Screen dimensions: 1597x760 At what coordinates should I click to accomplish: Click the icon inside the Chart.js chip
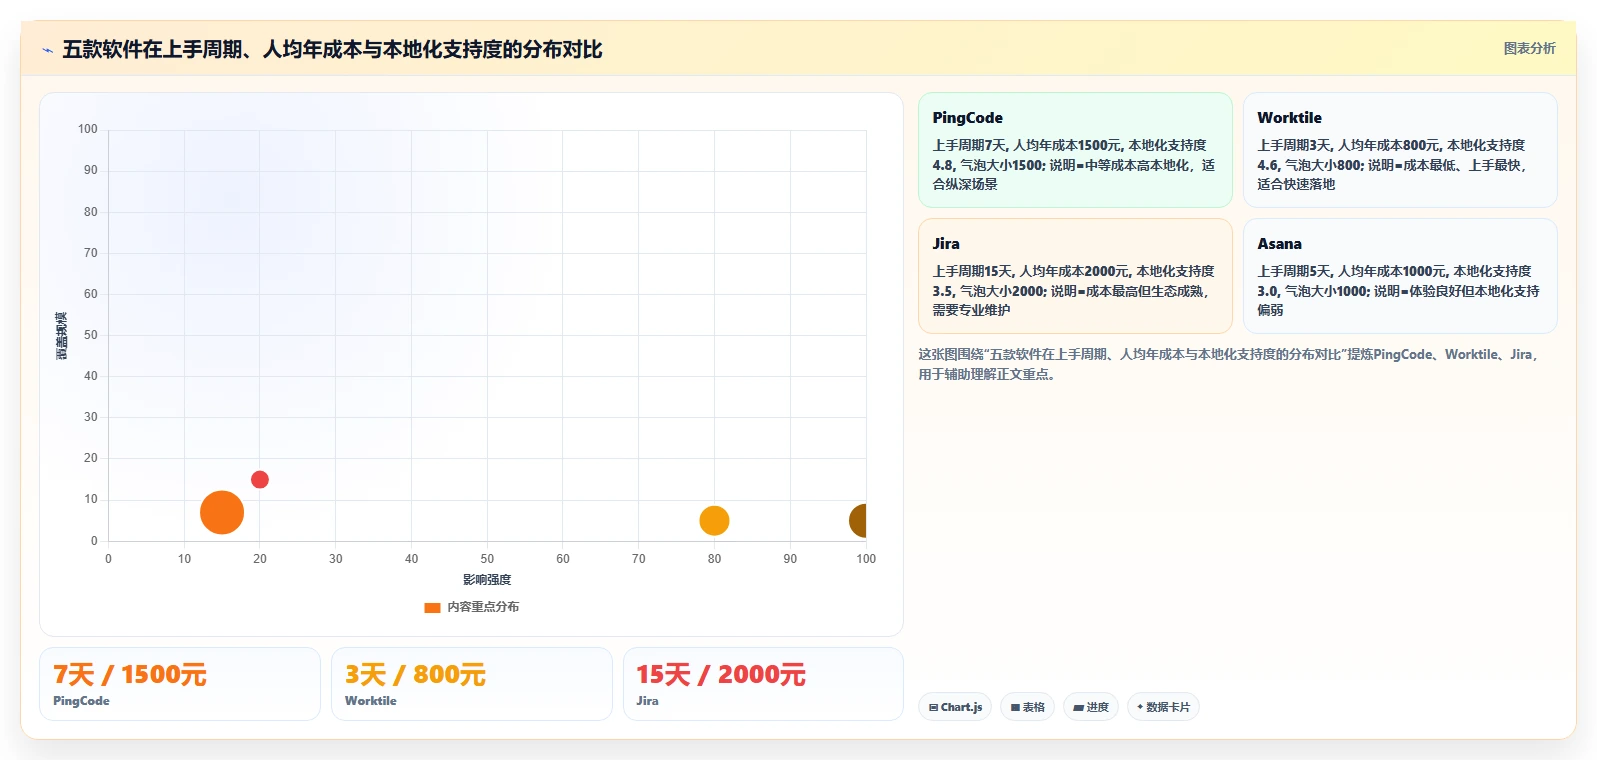pos(933,707)
